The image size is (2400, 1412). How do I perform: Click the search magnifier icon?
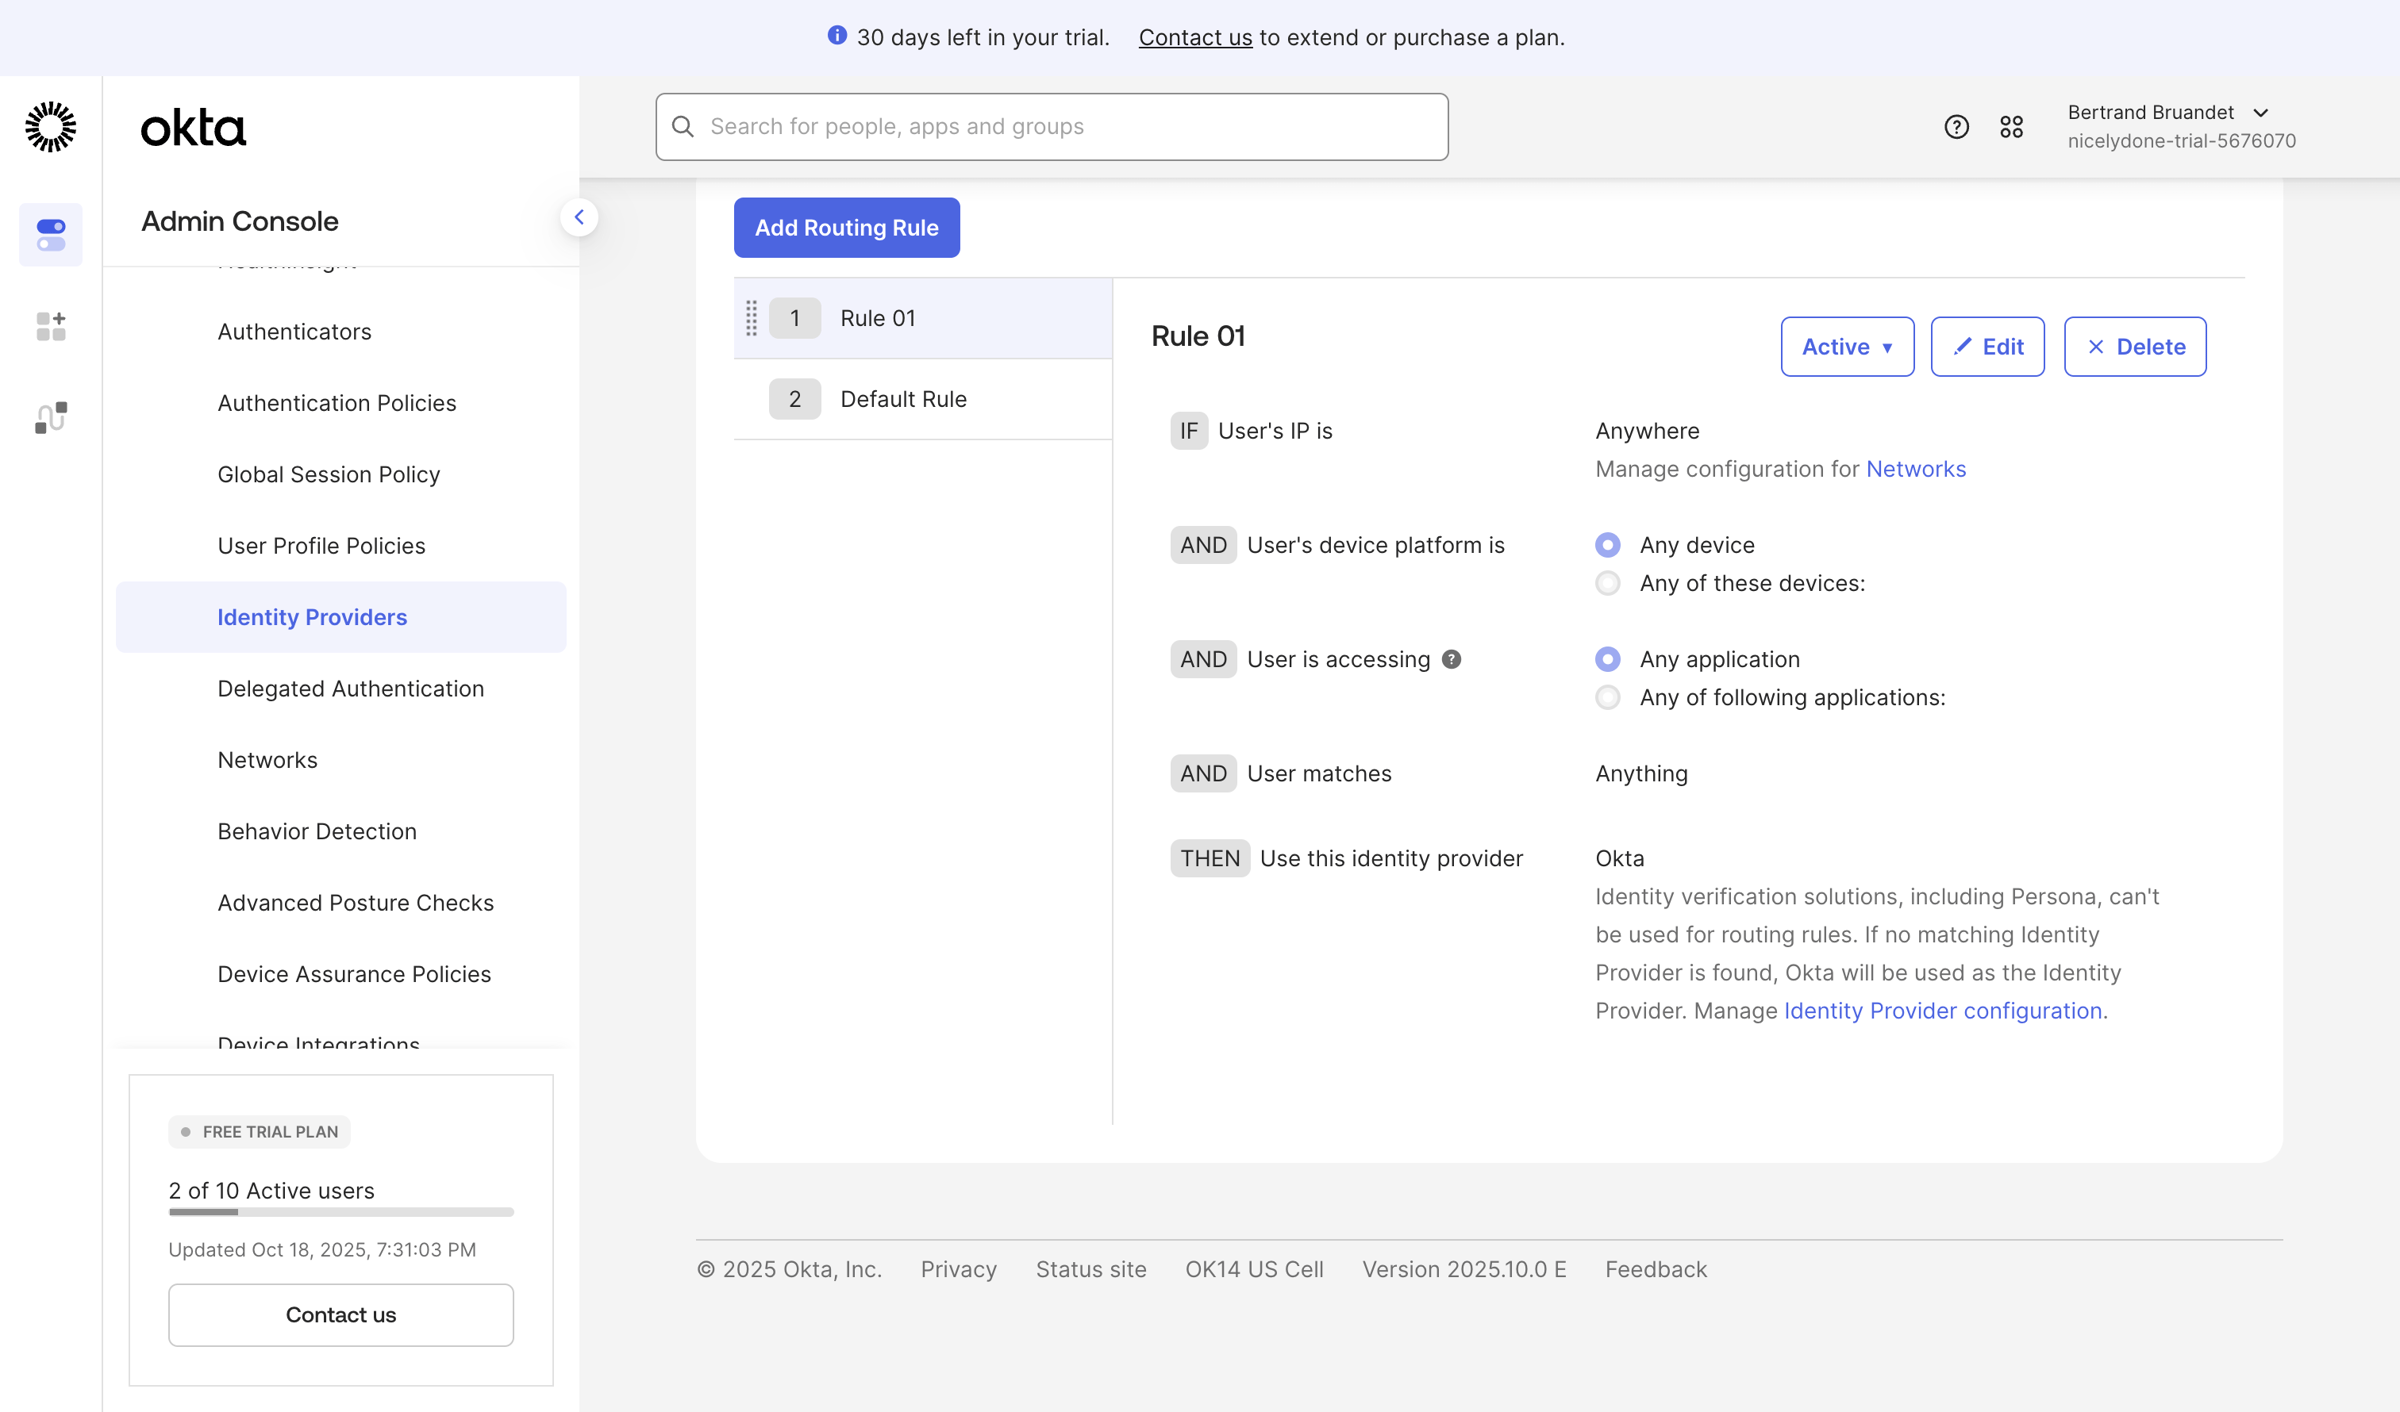click(x=683, y=126)
